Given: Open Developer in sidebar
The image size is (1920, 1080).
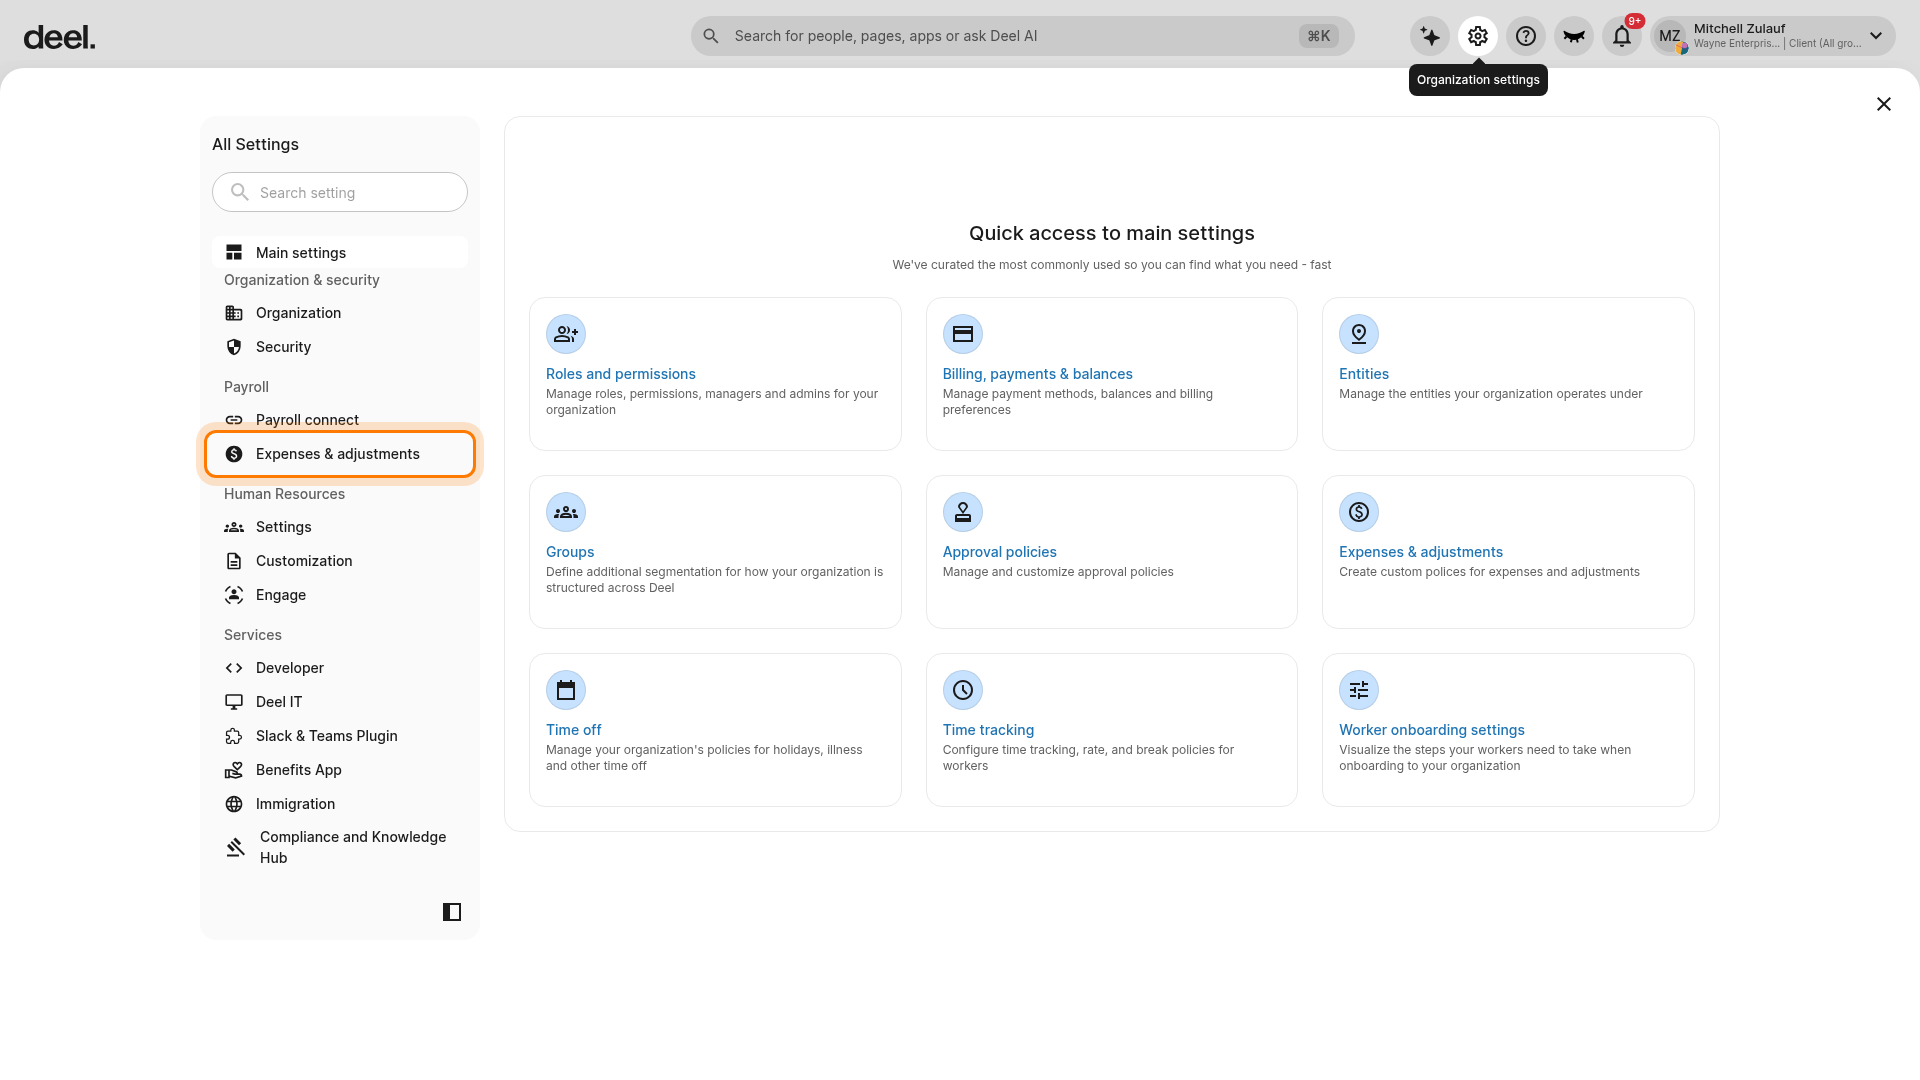Looking at the screenshot, I should coord(340,668).
